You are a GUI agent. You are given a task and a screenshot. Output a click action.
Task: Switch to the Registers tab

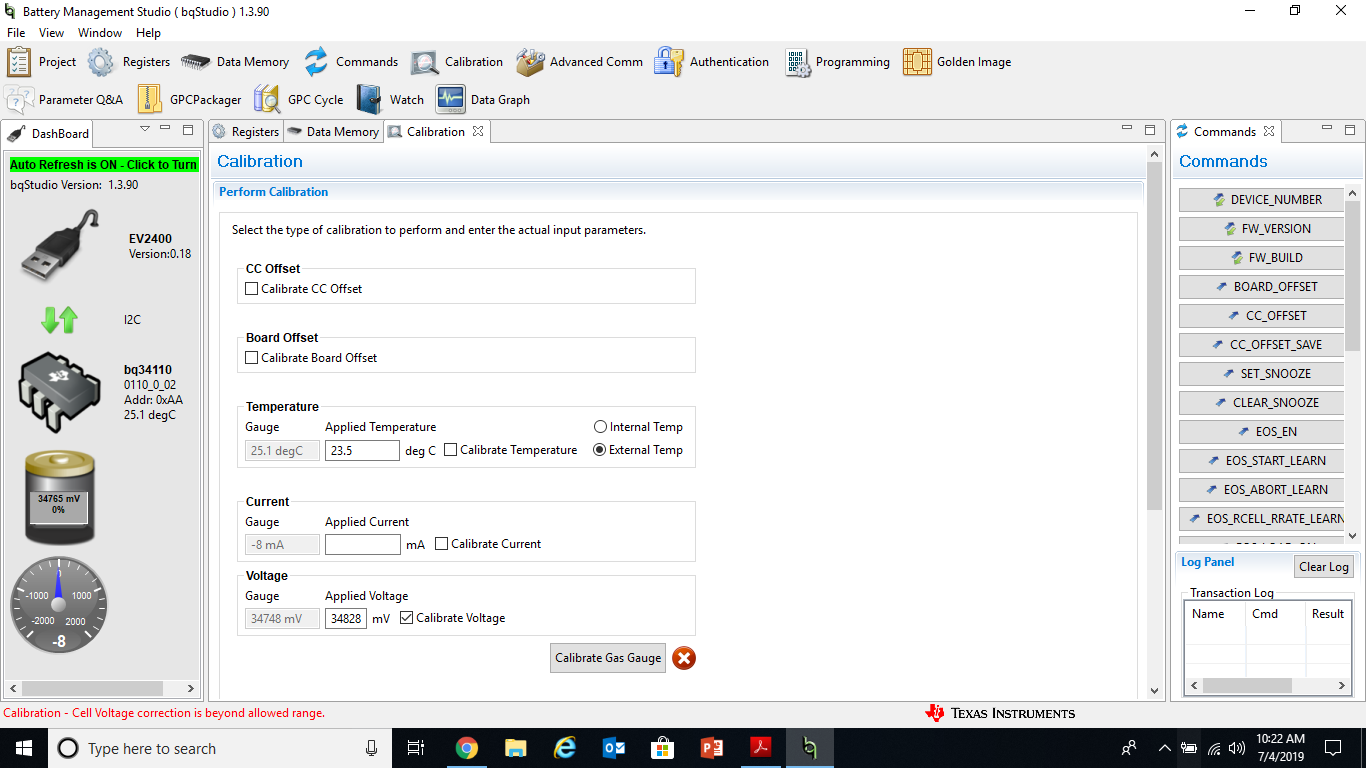[x=246, y=132]
